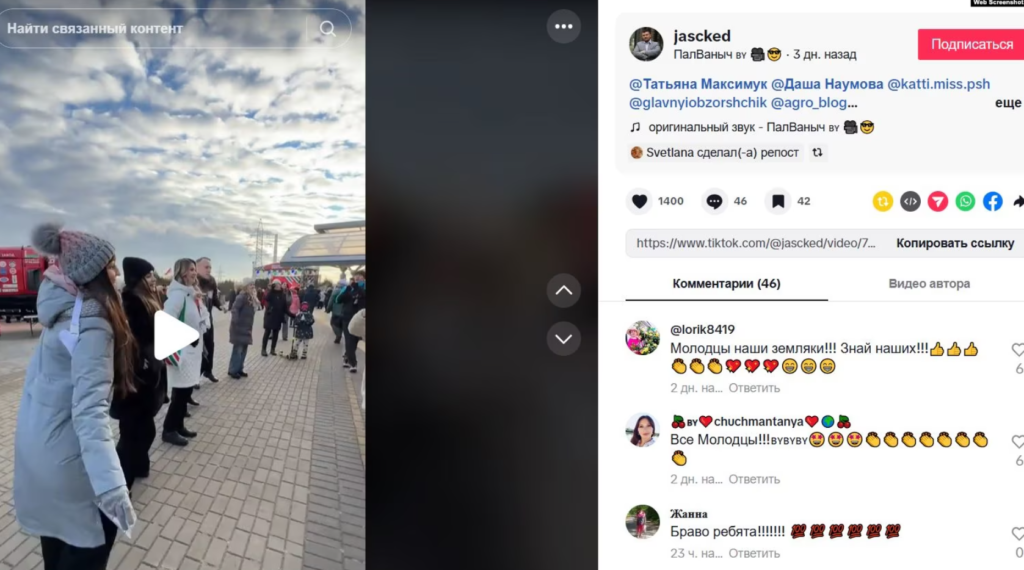Expand description with "еще"
This screenshot has width=1024, height=570.
(1008, 103)
